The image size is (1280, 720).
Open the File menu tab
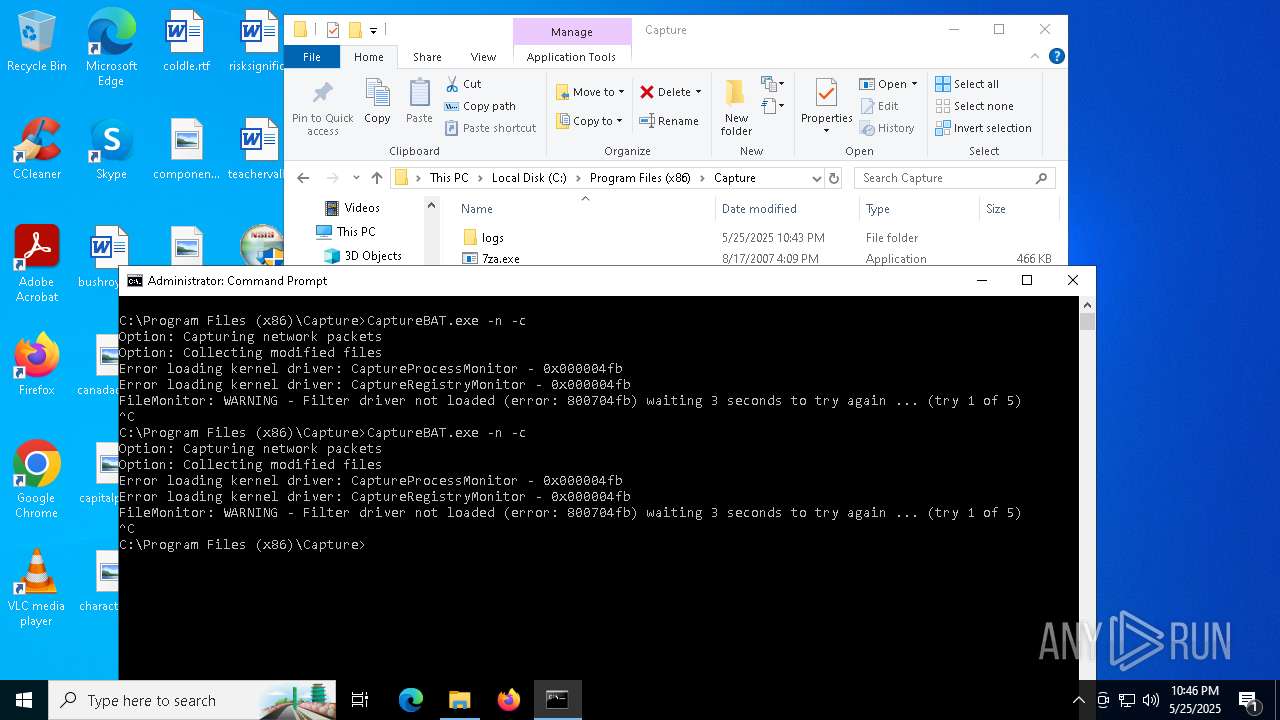pyautogui.click(x=312, y=57)
